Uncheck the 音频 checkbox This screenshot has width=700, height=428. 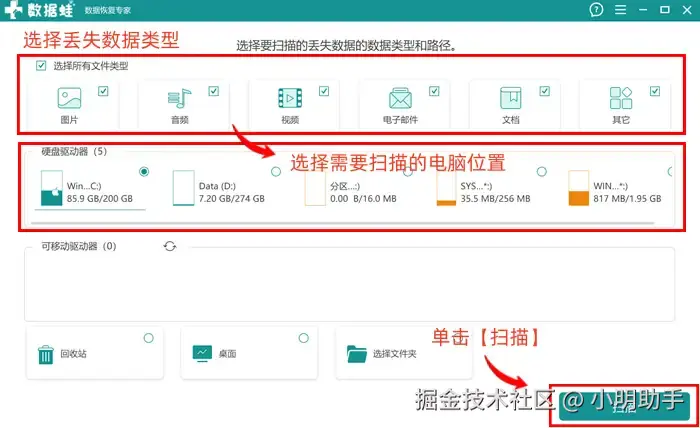214,91
